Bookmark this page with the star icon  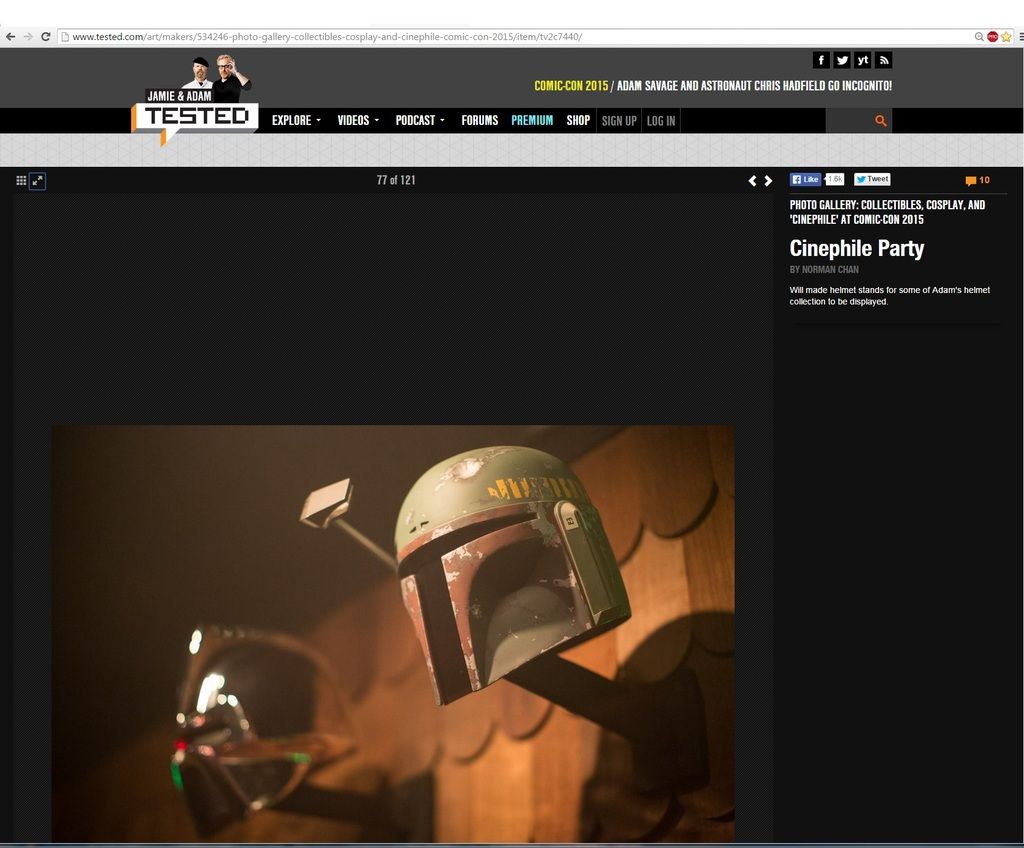tap(1006, 37)
